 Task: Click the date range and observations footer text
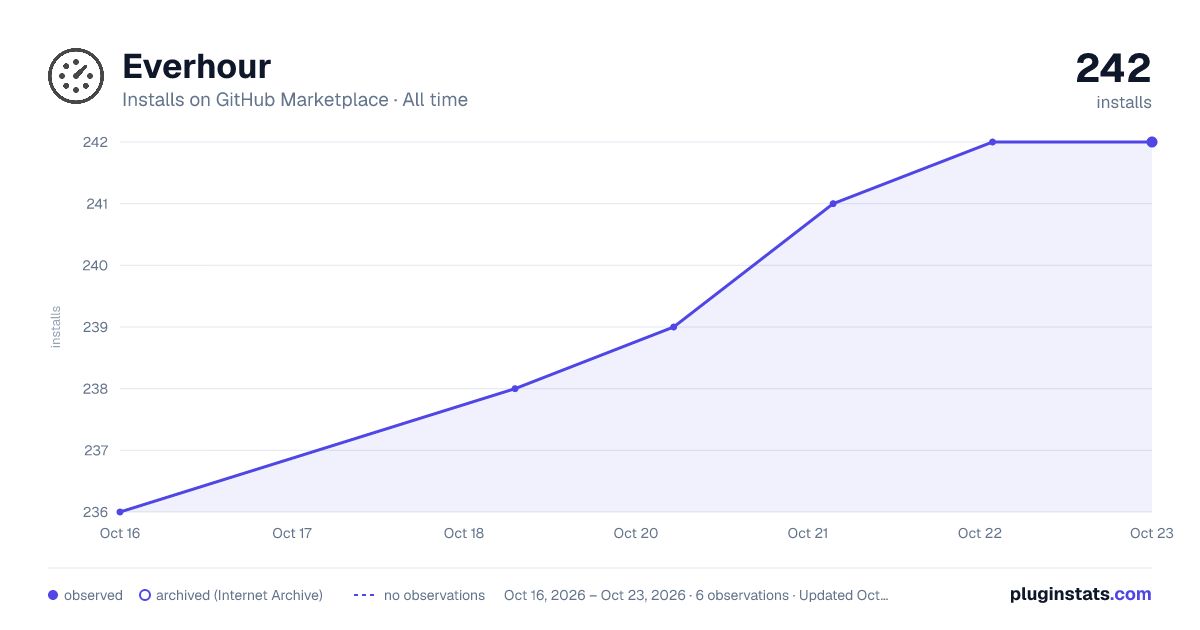(x=696, y=595)
